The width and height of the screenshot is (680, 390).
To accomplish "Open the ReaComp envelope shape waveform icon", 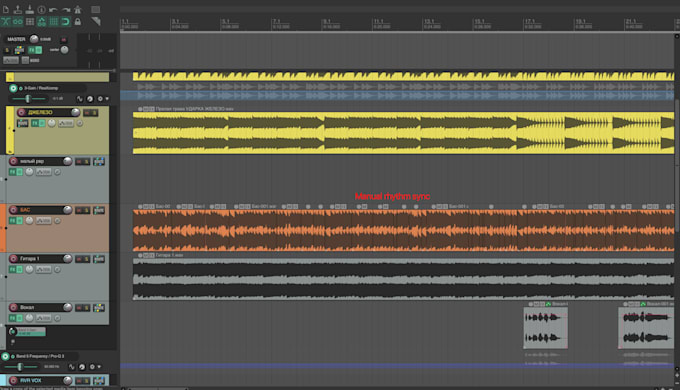I will tap(80, 99).
